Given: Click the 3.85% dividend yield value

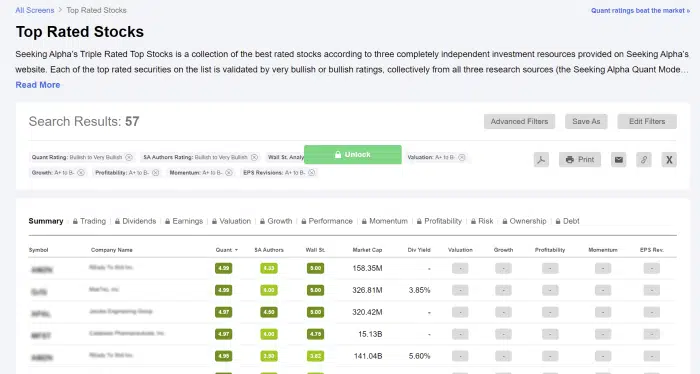Looking at the screenshot, I should pos(420,290).
